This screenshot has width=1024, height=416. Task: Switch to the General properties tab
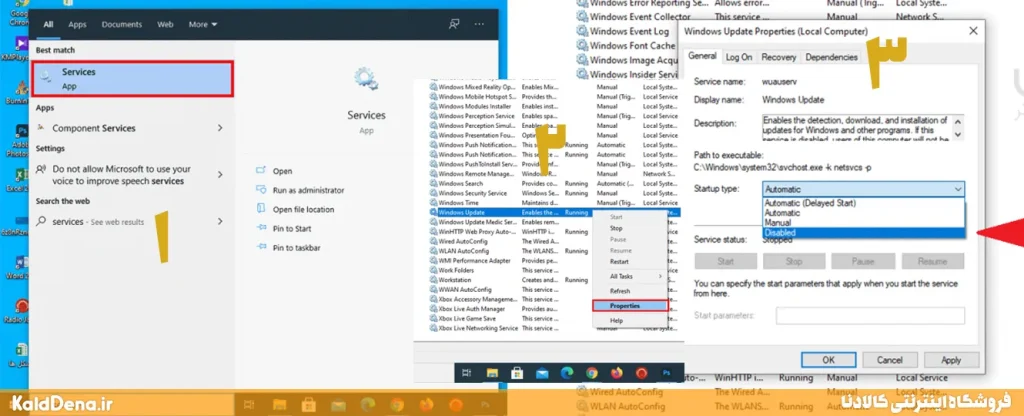702,56
